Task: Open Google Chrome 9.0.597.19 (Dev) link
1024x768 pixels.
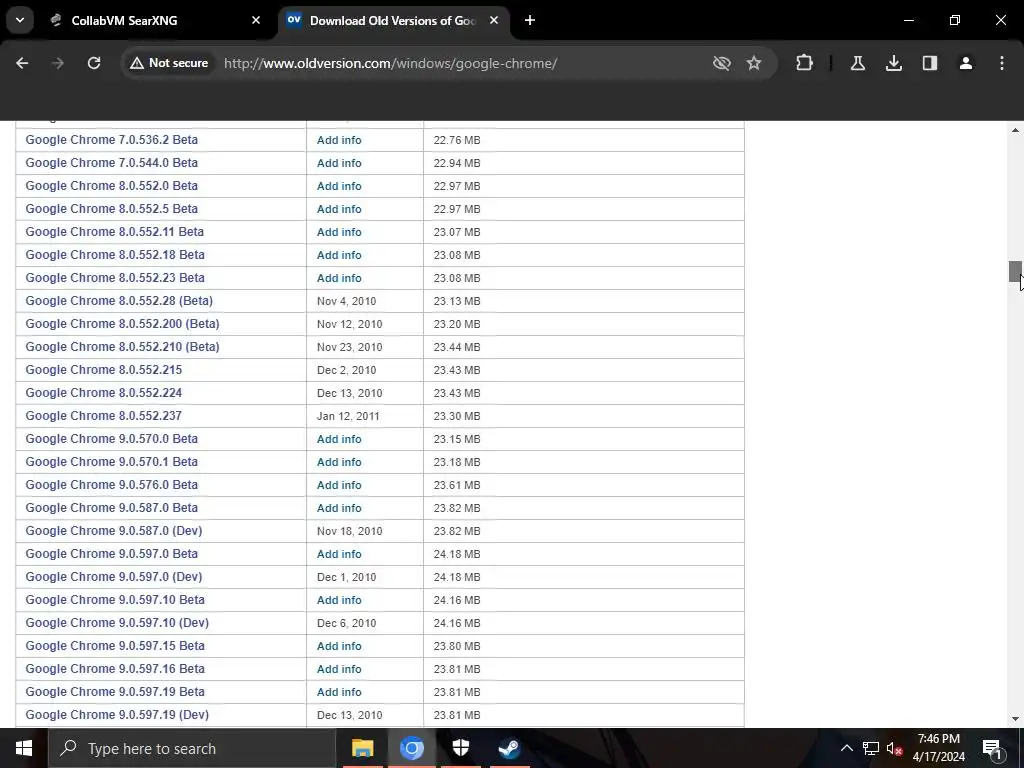Action: (x=117, y=714)
